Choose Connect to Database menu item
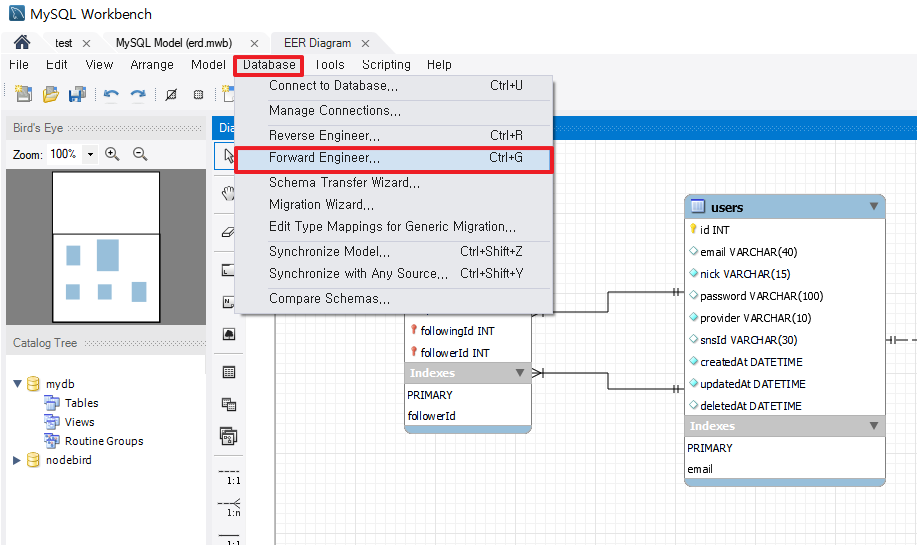 pyautogui.click(x=393, y=86)
